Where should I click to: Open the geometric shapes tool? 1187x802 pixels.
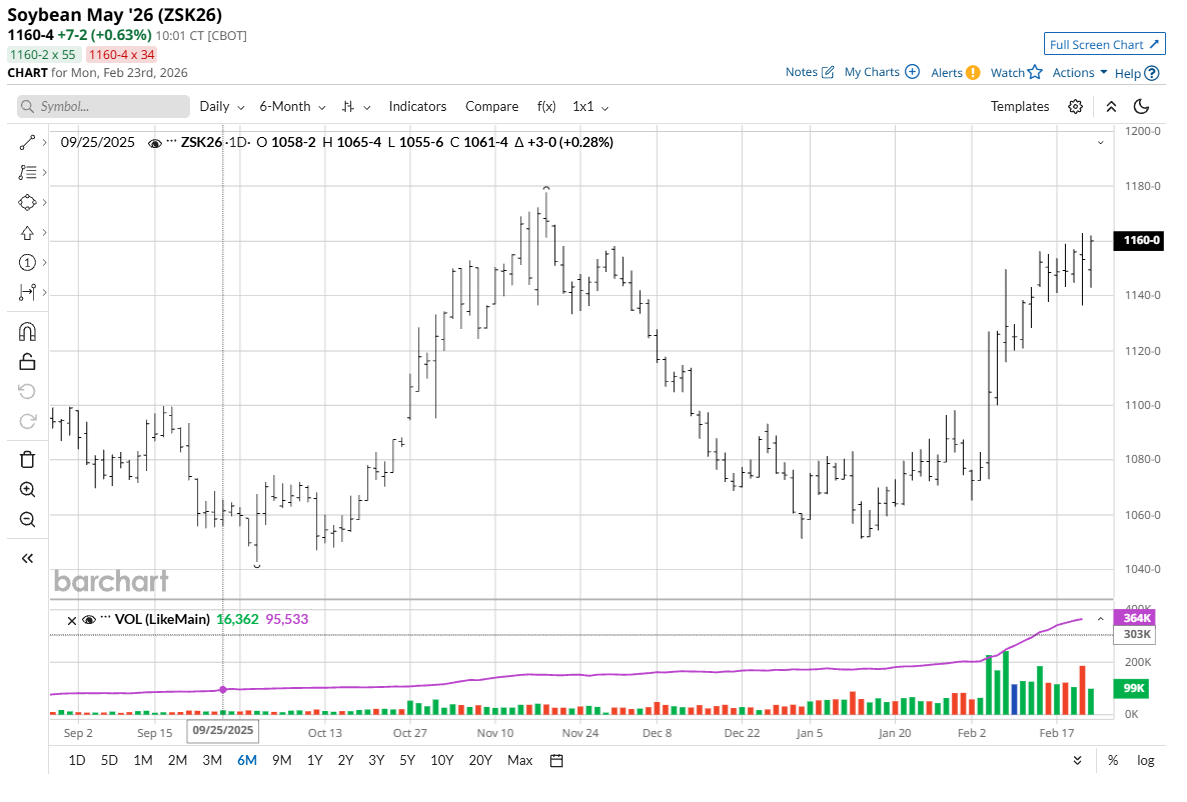[x=27, y=202]
